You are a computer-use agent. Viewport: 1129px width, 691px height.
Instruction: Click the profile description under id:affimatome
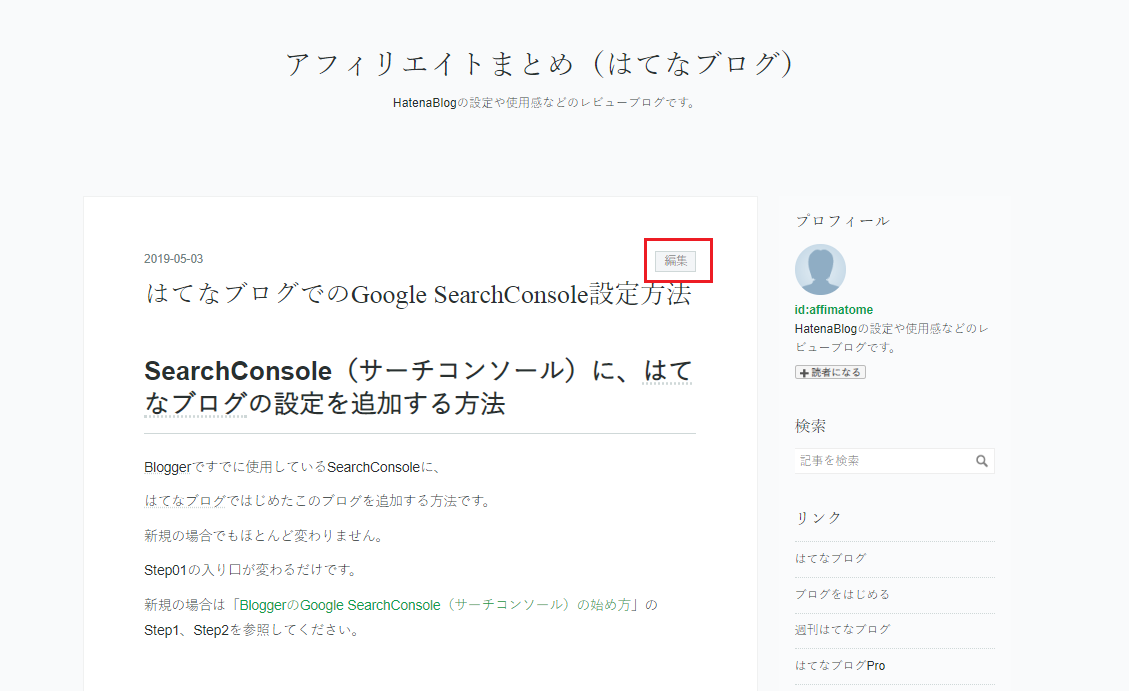pos(892,338)
